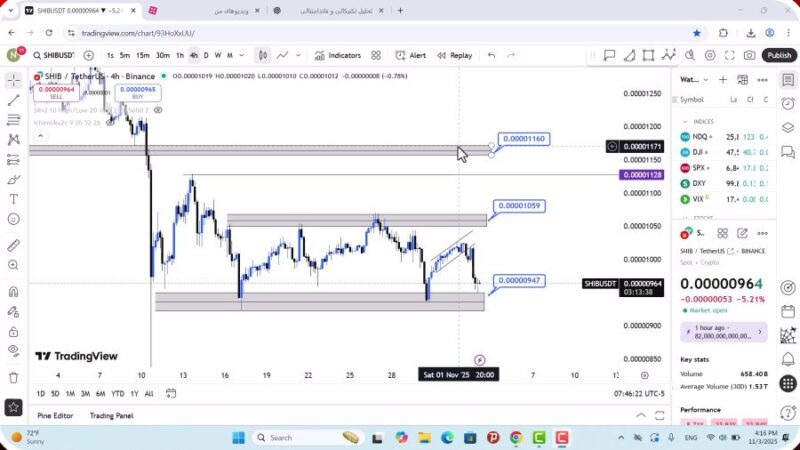
Task: Select the trend line drawing tool
Action: (x=13, y=100)
